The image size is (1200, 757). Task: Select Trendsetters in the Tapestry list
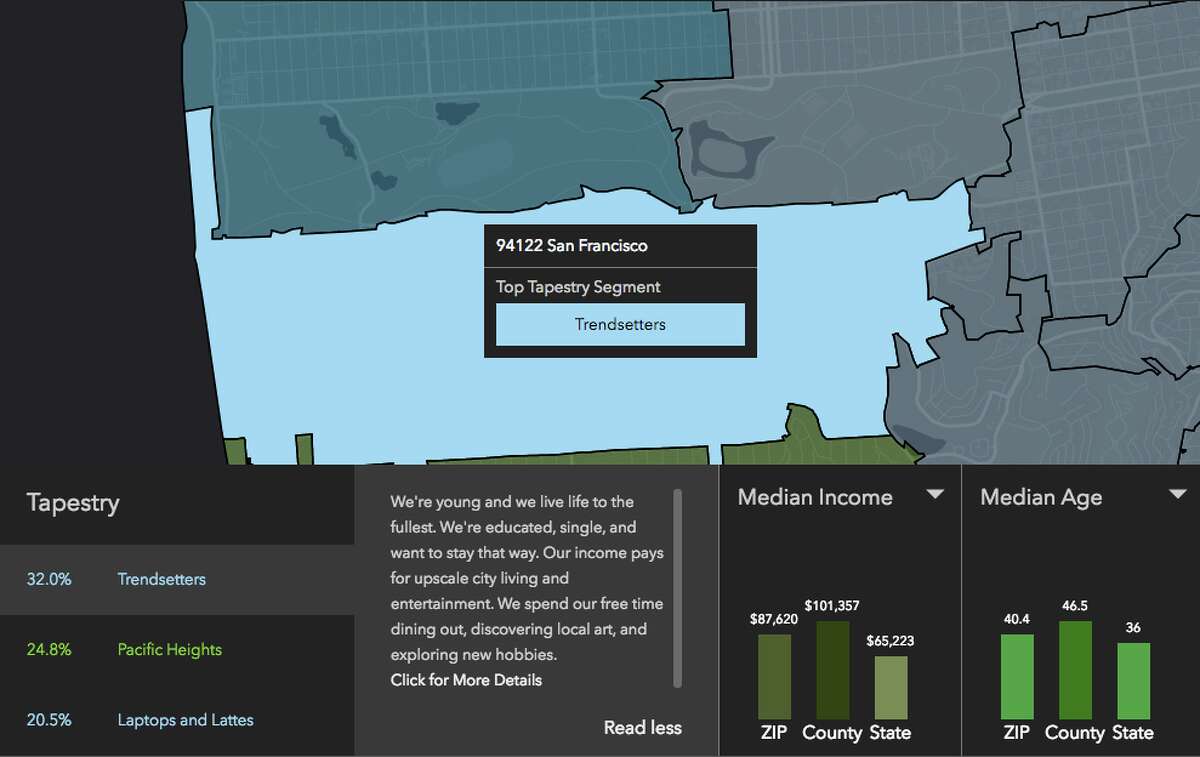(x=161, y=579)
